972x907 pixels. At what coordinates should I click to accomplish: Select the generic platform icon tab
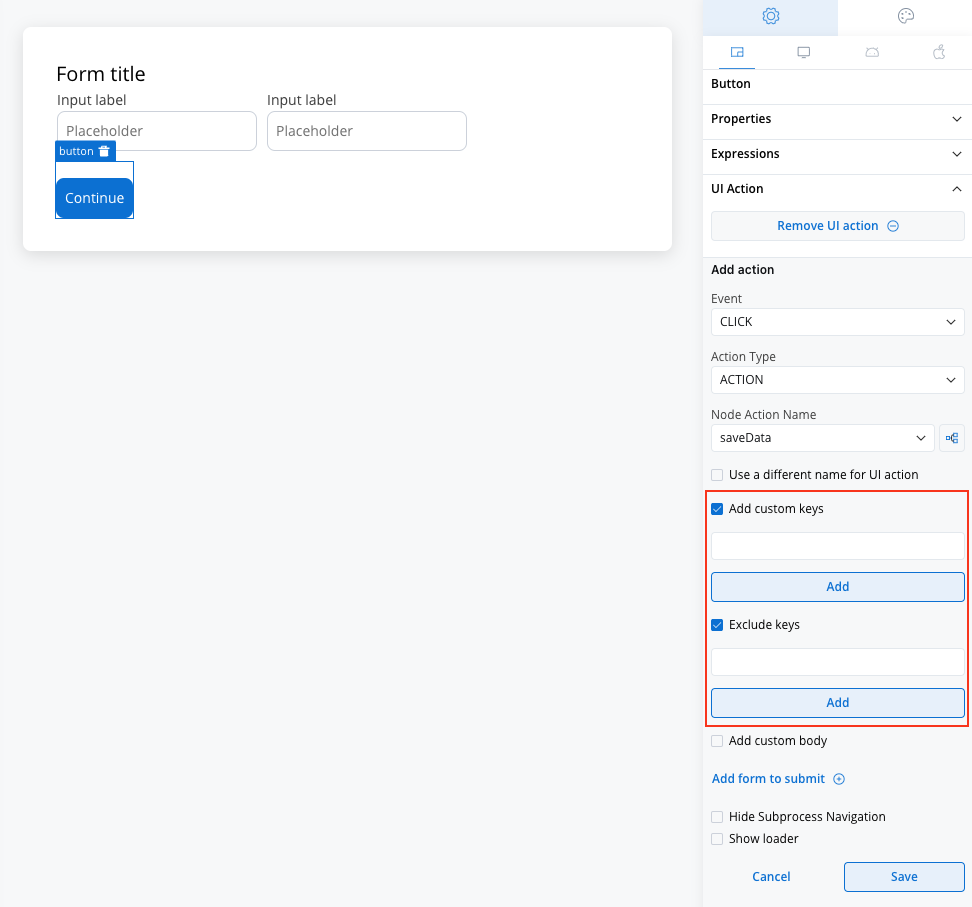coord(737,52)
